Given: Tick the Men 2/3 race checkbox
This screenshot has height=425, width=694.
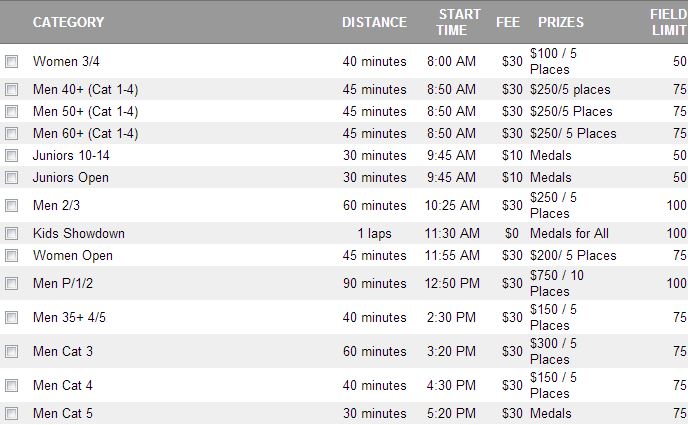Looking at the screenshot, I should (x=12, y=206).
